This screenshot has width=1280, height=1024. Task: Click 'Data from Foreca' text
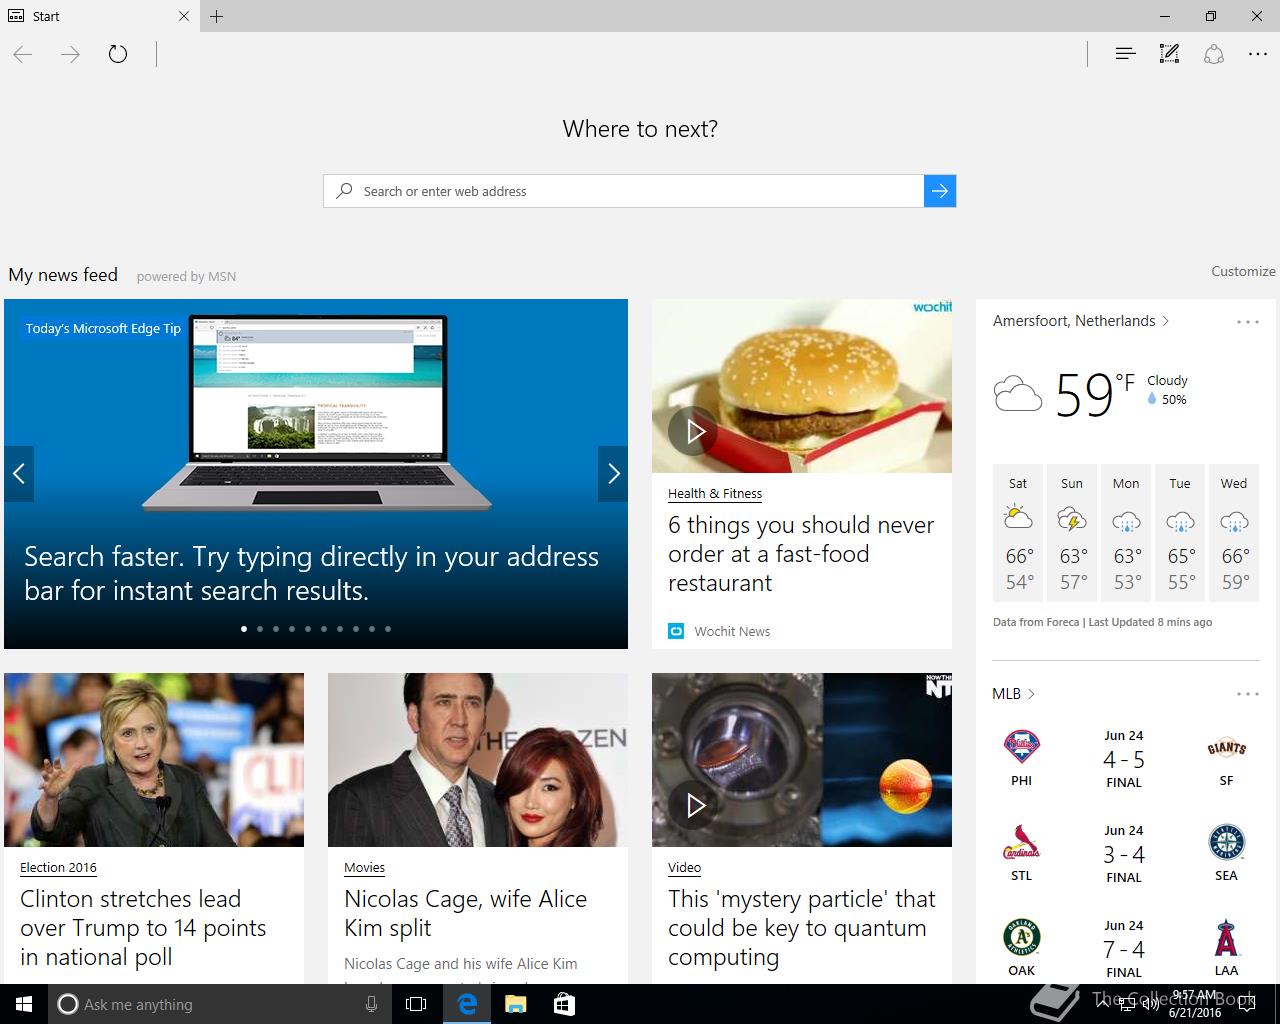click(x=1036, y=622)
